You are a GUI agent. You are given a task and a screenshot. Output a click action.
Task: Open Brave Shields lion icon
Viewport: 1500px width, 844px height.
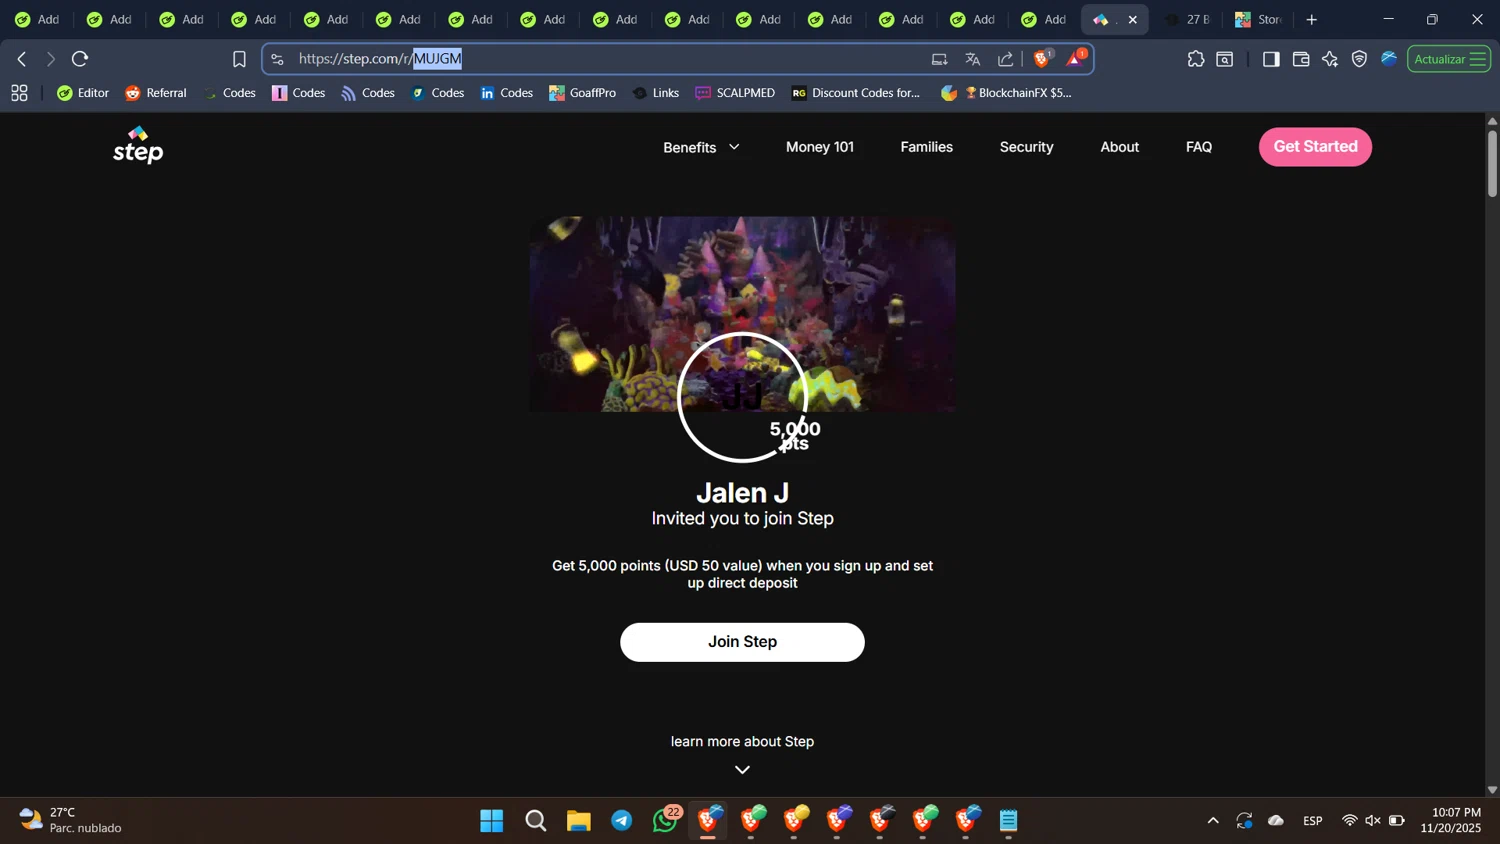1043,59
